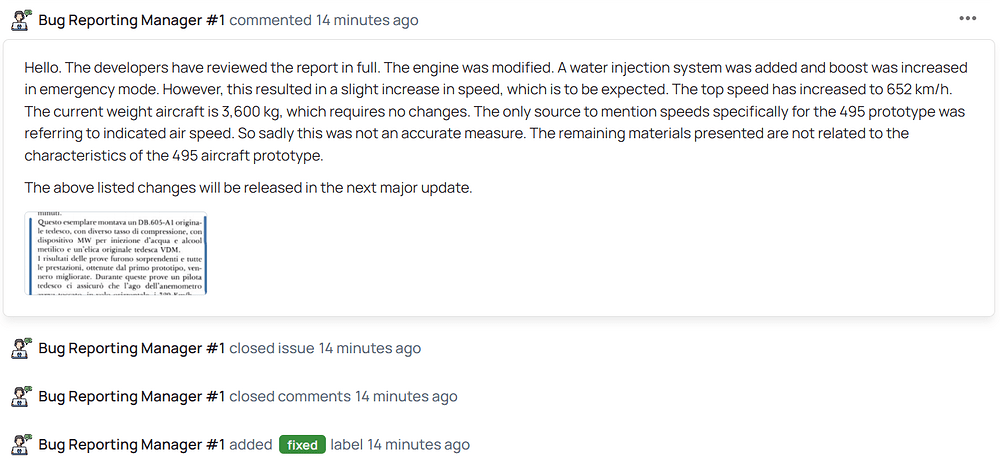Click the timestamp after closed issue
Screen dimensions: 1000x466
click(370, 348)
